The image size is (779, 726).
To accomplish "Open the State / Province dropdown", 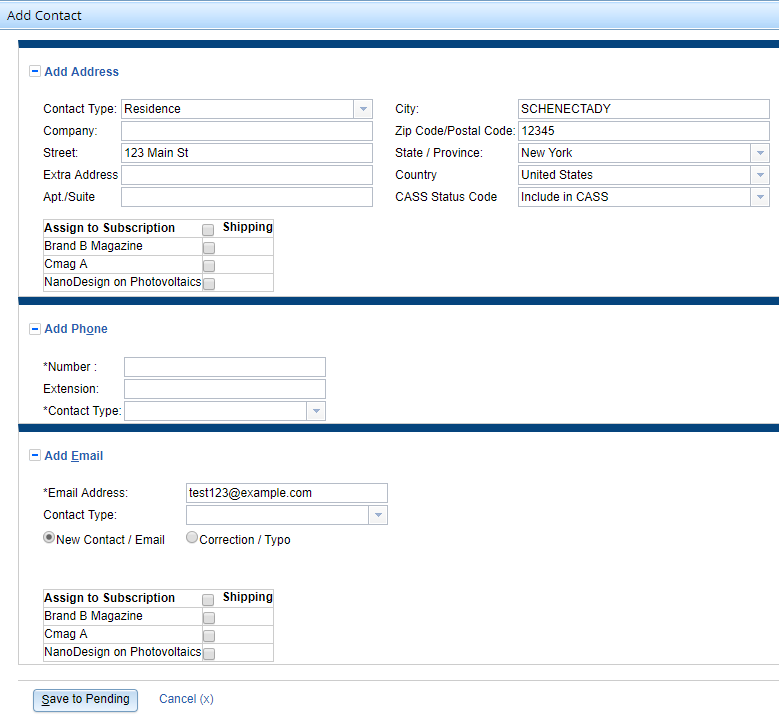I will tap(760, 153).
